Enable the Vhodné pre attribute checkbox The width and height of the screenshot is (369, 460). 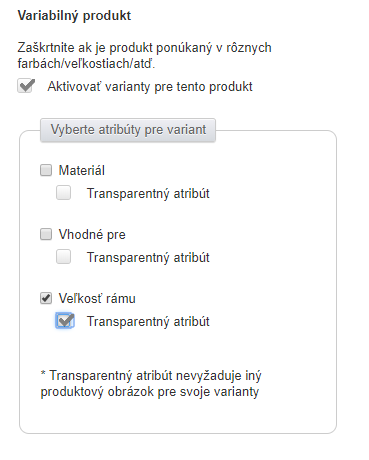point(46,234)
